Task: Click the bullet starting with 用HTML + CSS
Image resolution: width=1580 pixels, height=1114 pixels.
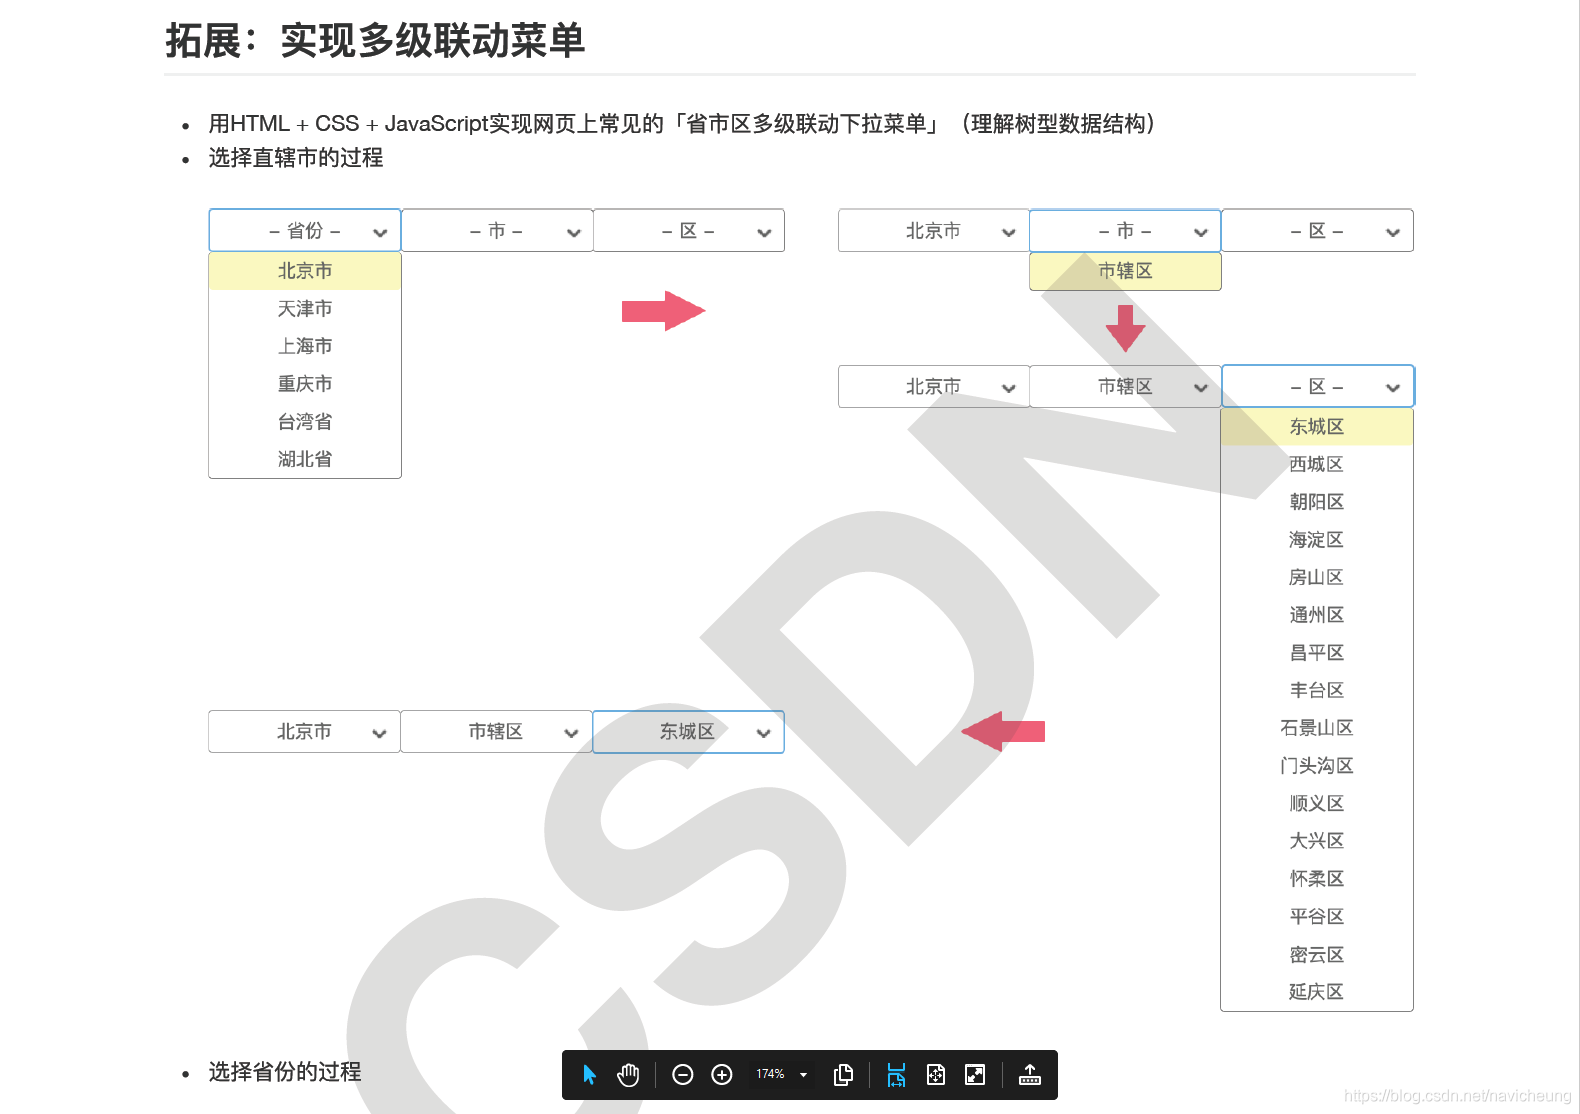Action: (683, 124)
